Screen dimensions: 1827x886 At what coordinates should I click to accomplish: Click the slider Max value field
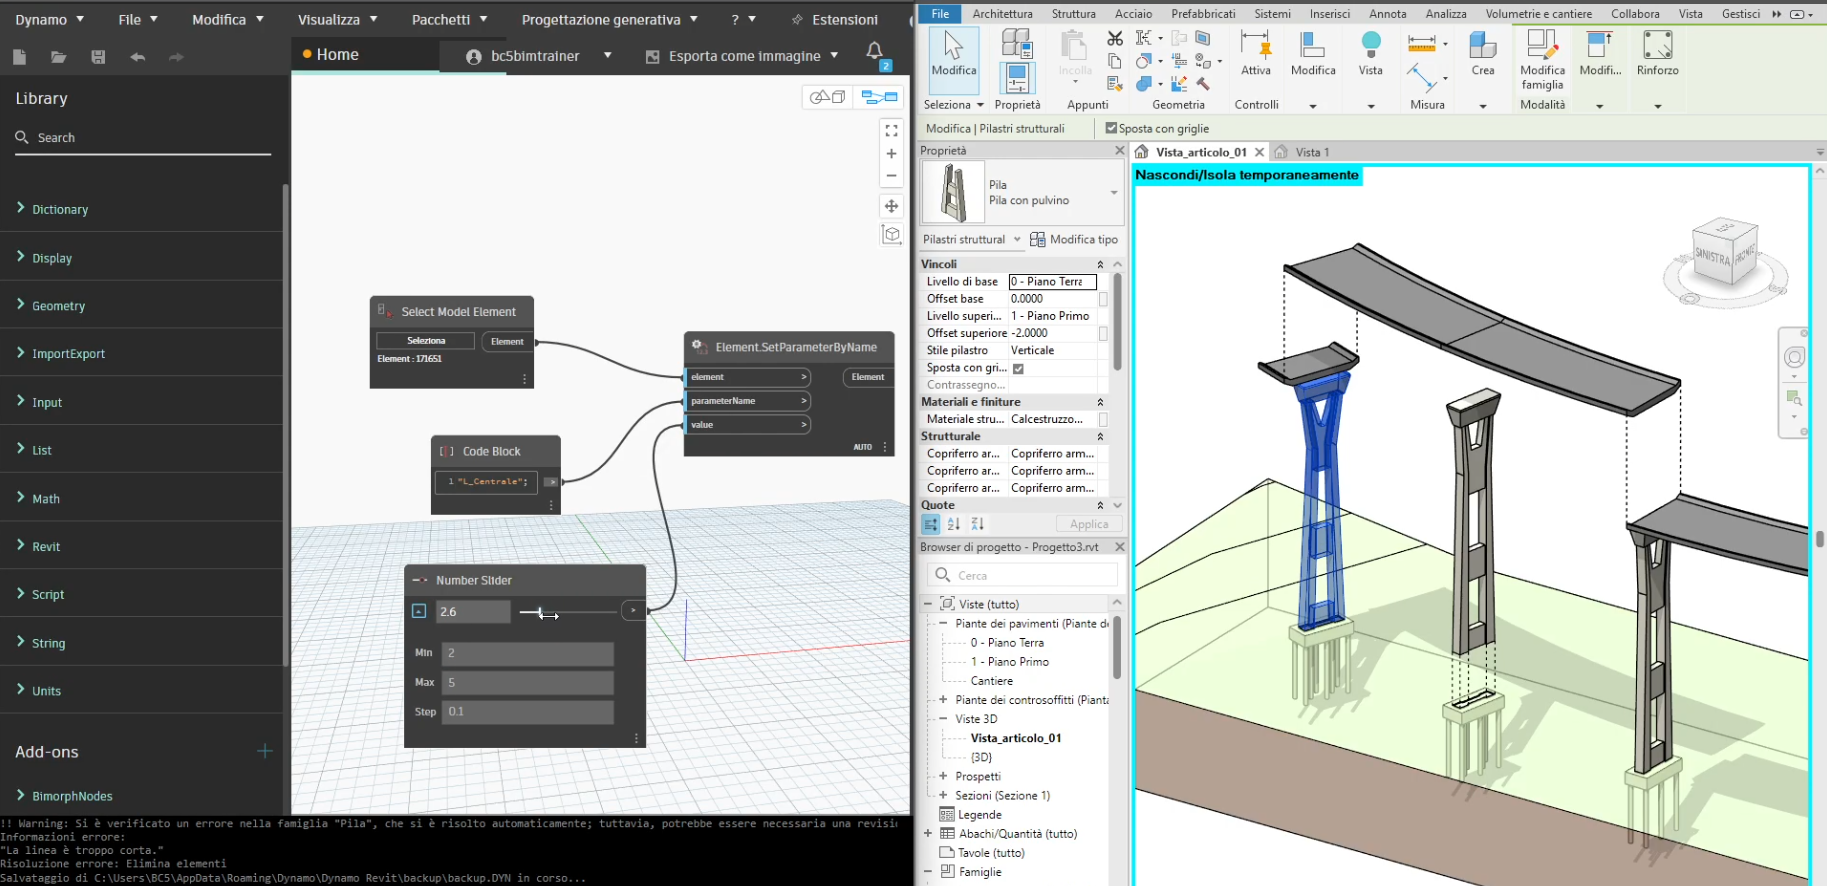click(527, 683)
